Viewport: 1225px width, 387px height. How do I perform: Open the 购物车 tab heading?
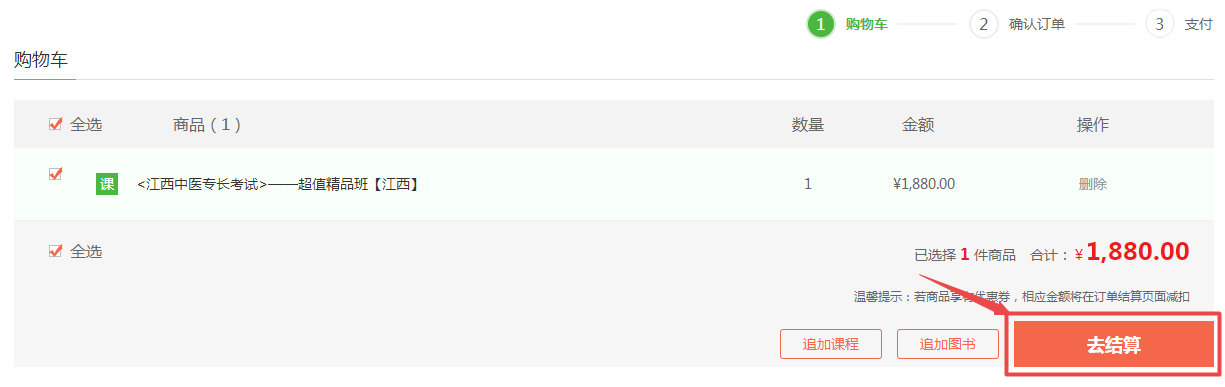point(41,60)
